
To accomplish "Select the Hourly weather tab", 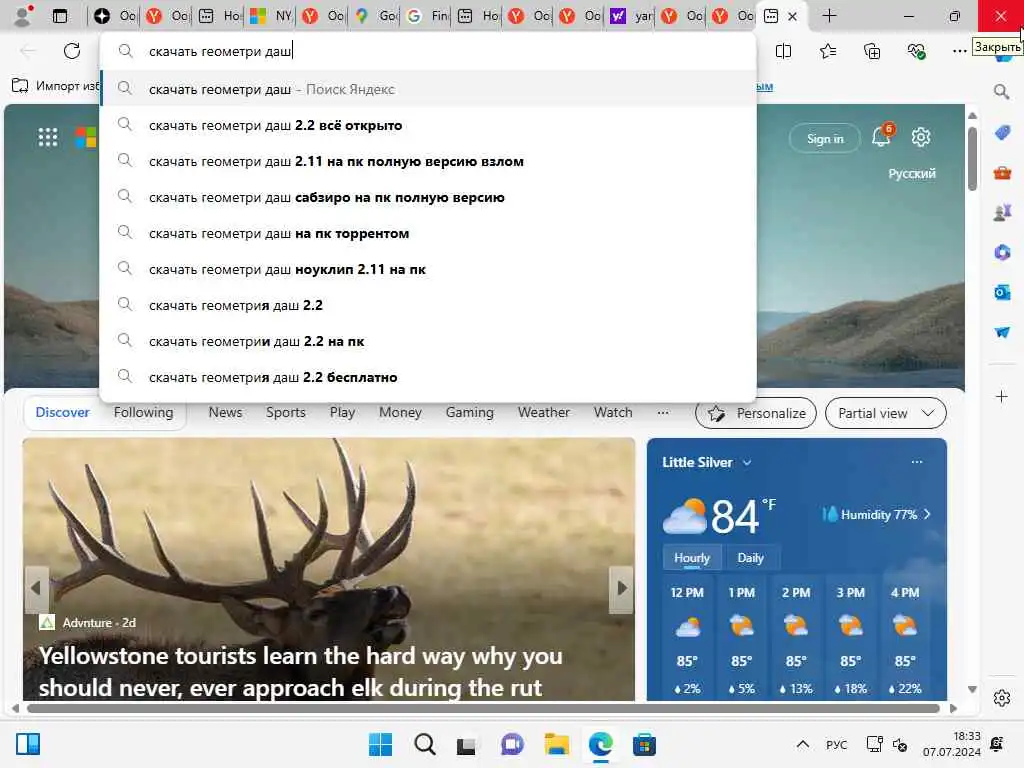I will [x=692, y=558].
